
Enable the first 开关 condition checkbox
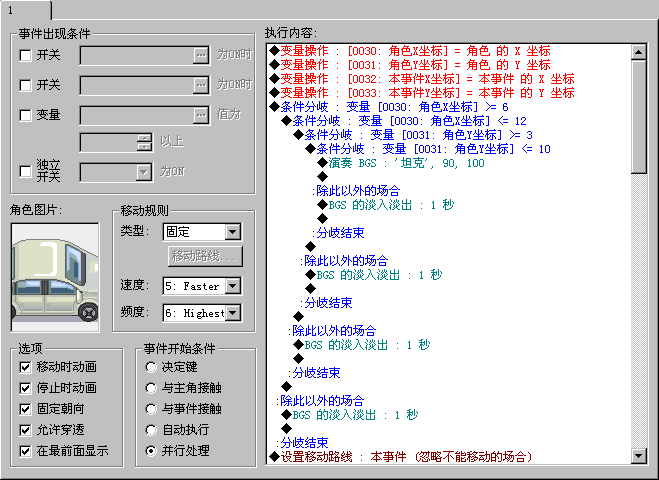coord(26,55)
